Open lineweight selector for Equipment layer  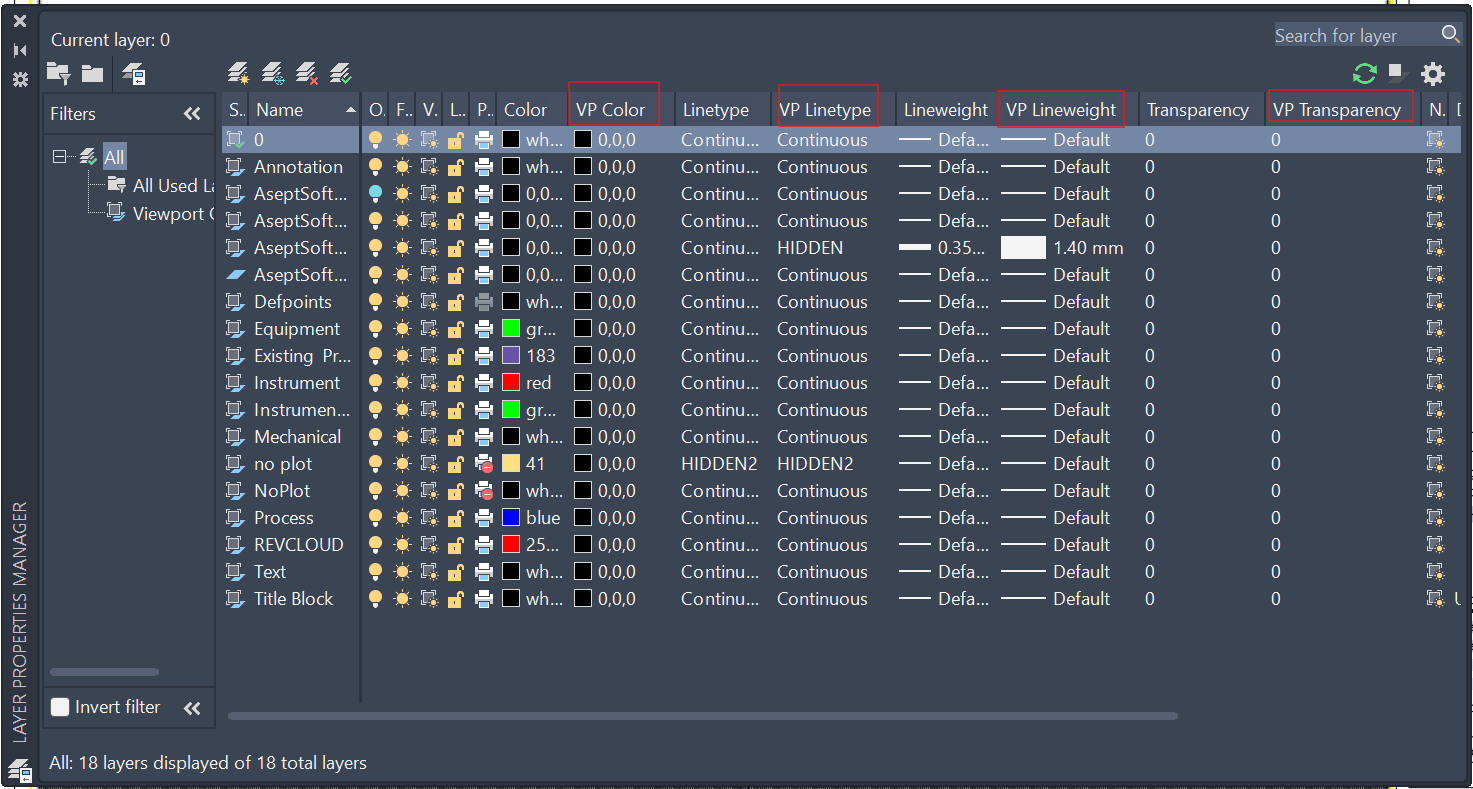946,329
